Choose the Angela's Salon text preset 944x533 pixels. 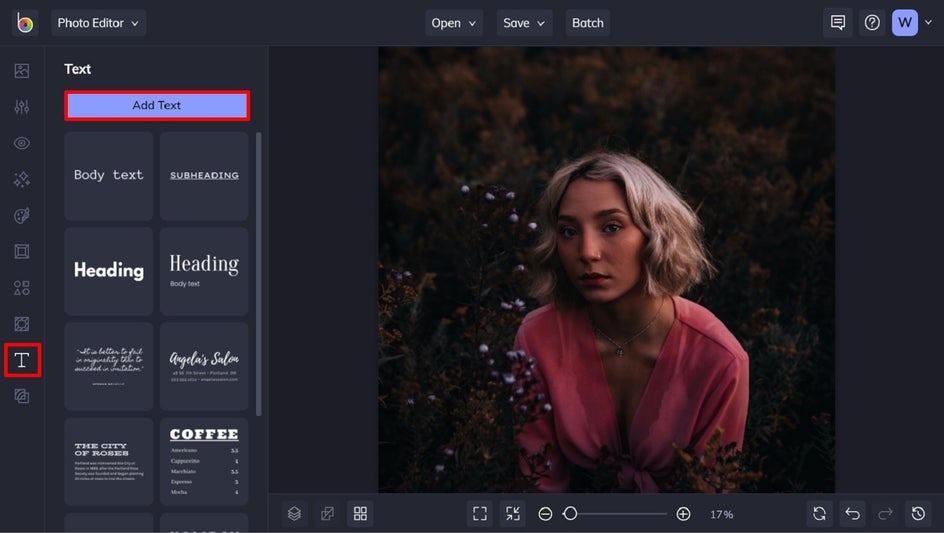204,366
